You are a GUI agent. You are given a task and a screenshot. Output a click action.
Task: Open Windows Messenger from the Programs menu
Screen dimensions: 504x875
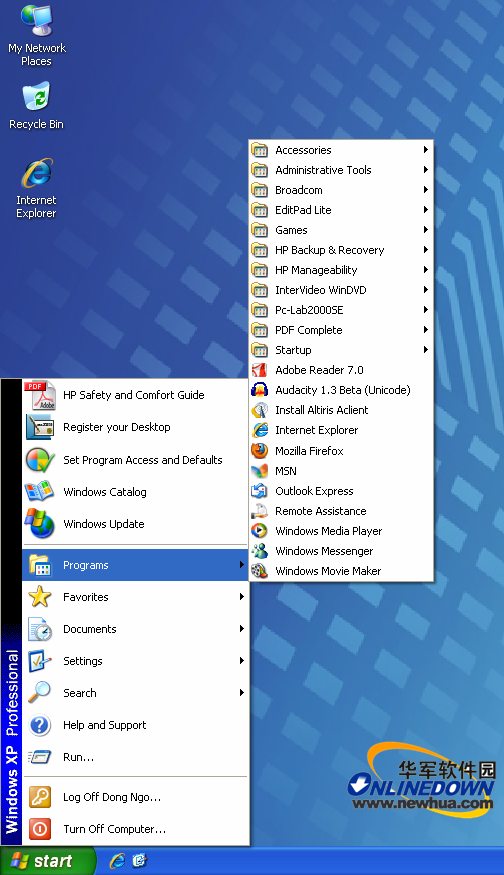(341, 551)
